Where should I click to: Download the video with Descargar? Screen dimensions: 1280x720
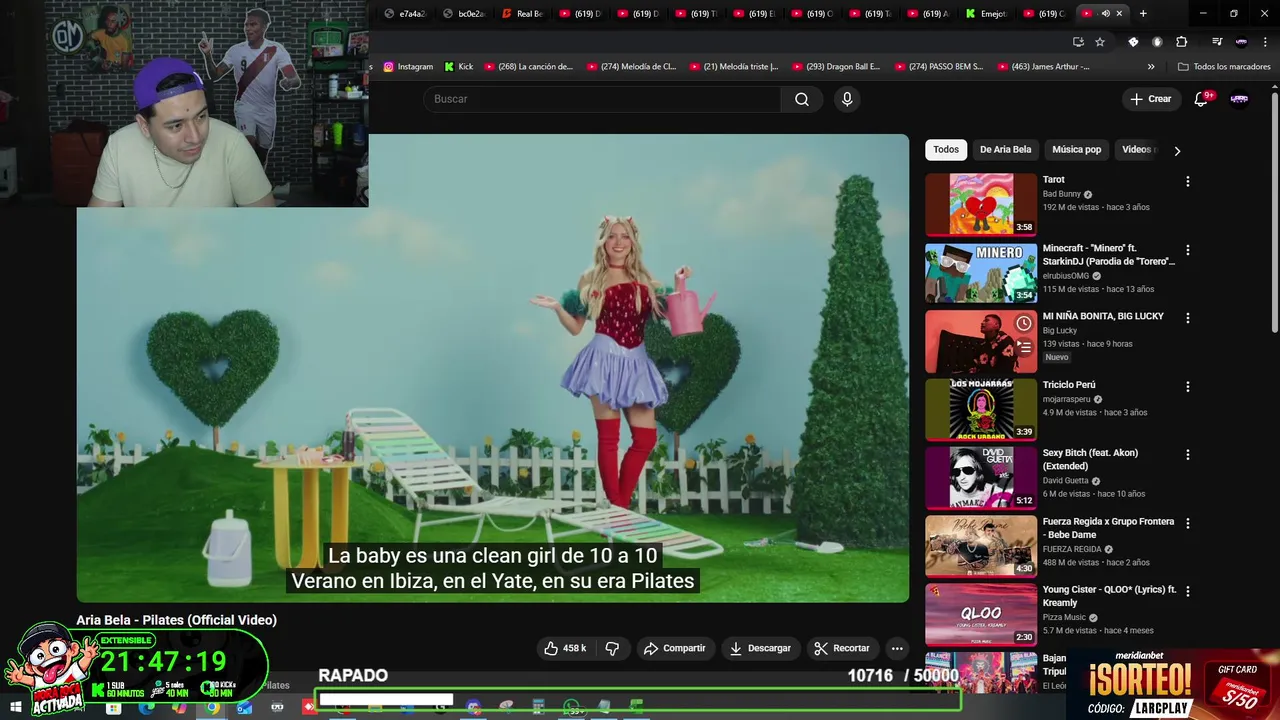tap(760, 648)
